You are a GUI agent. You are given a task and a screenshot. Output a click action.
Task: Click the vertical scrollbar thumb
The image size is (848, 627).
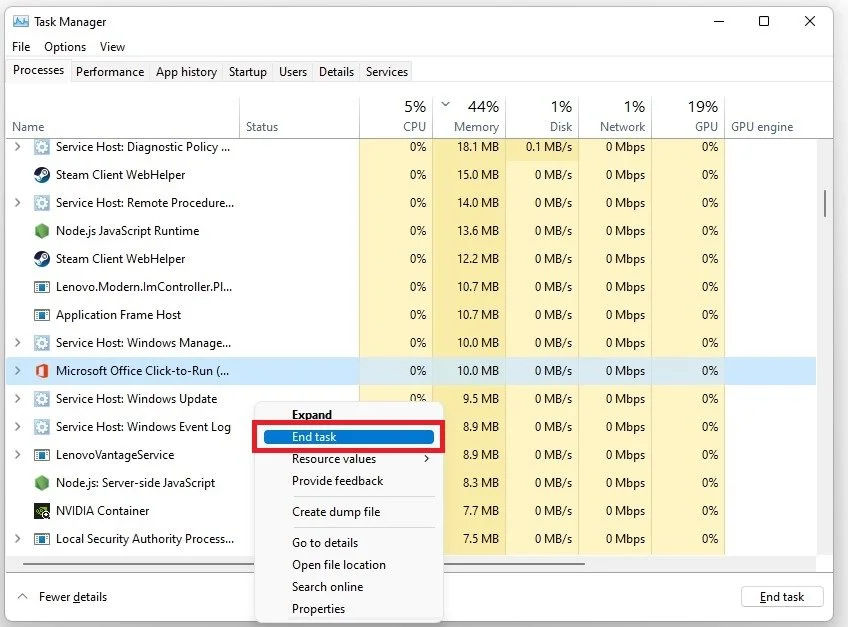tap(825, 203)
